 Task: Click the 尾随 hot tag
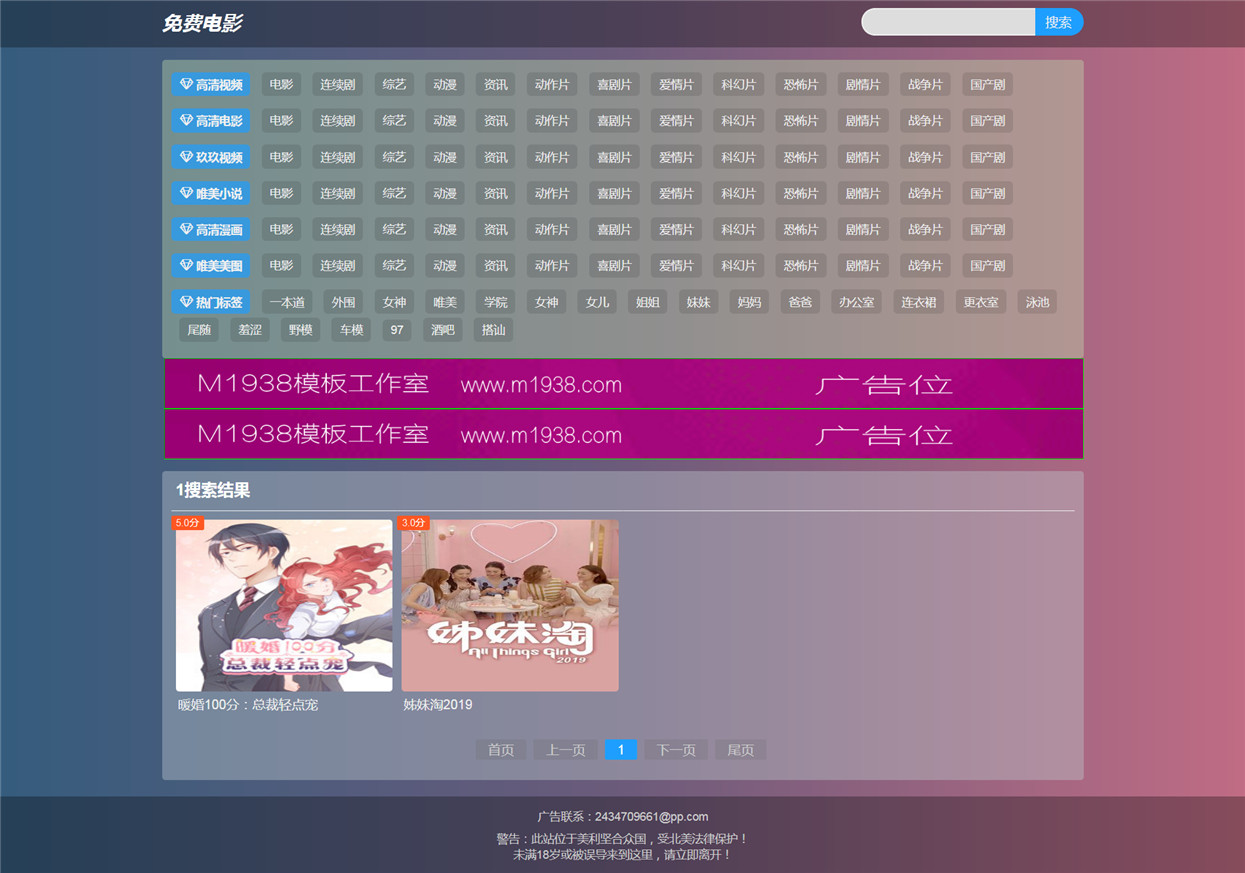(199, 330)
